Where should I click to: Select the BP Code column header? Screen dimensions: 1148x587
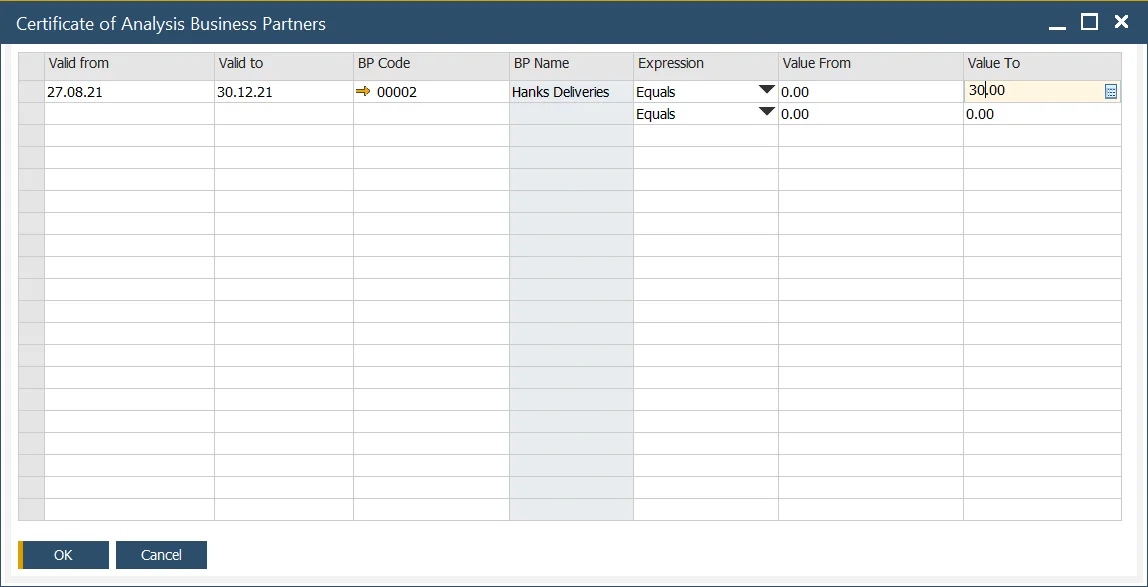(x=430, y=63)
